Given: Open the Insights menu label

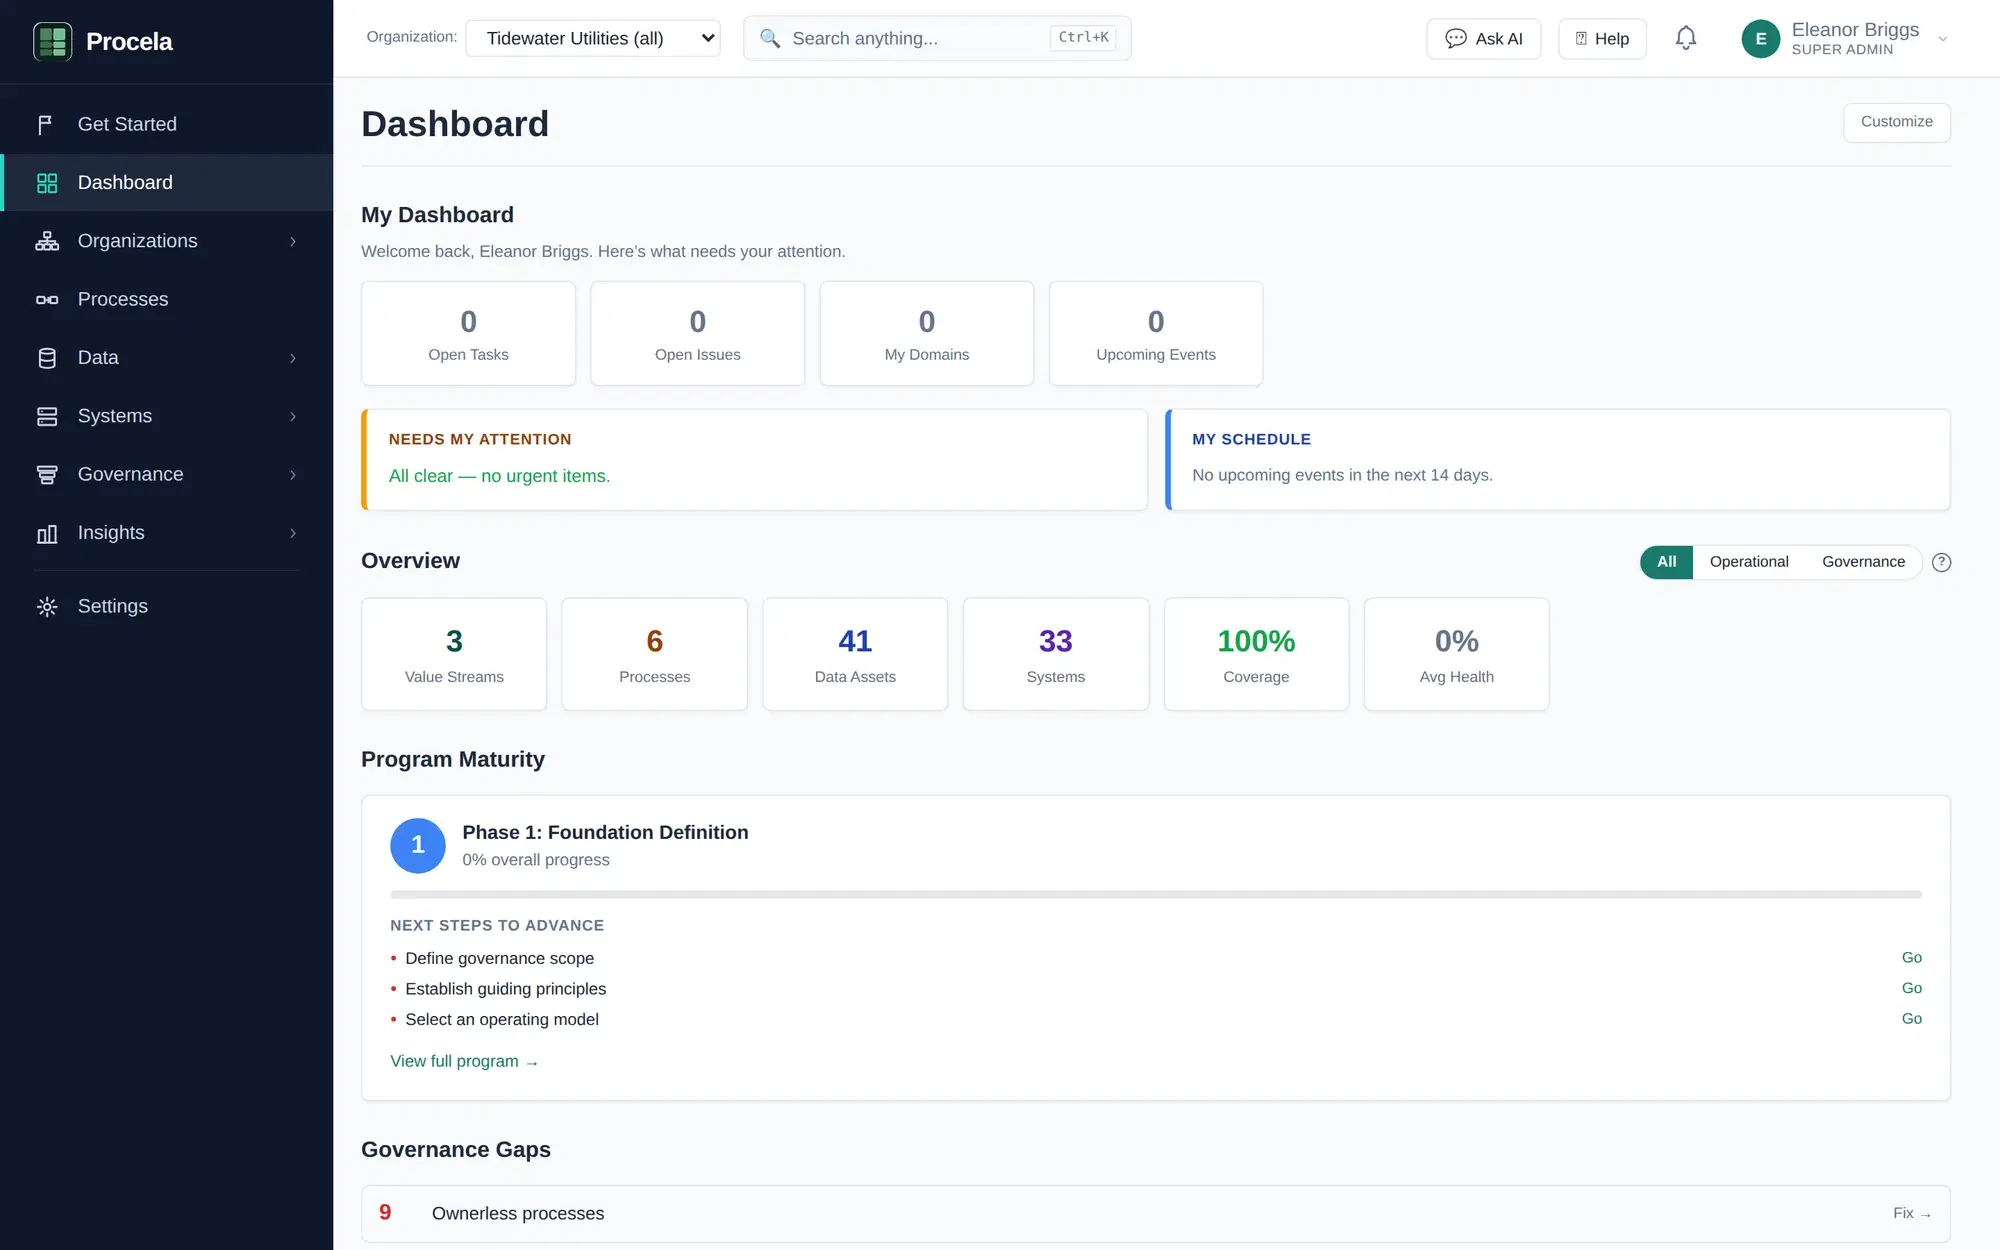Looking at the screenshot, I should (x=111, y=533).
